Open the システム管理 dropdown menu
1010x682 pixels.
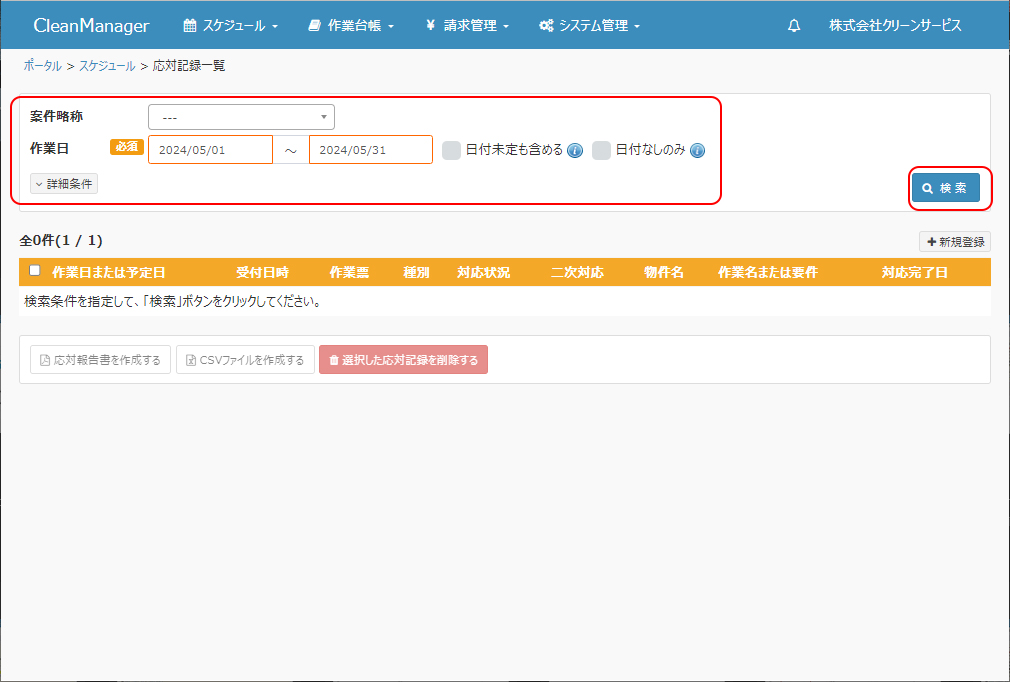tap(589, 26)
